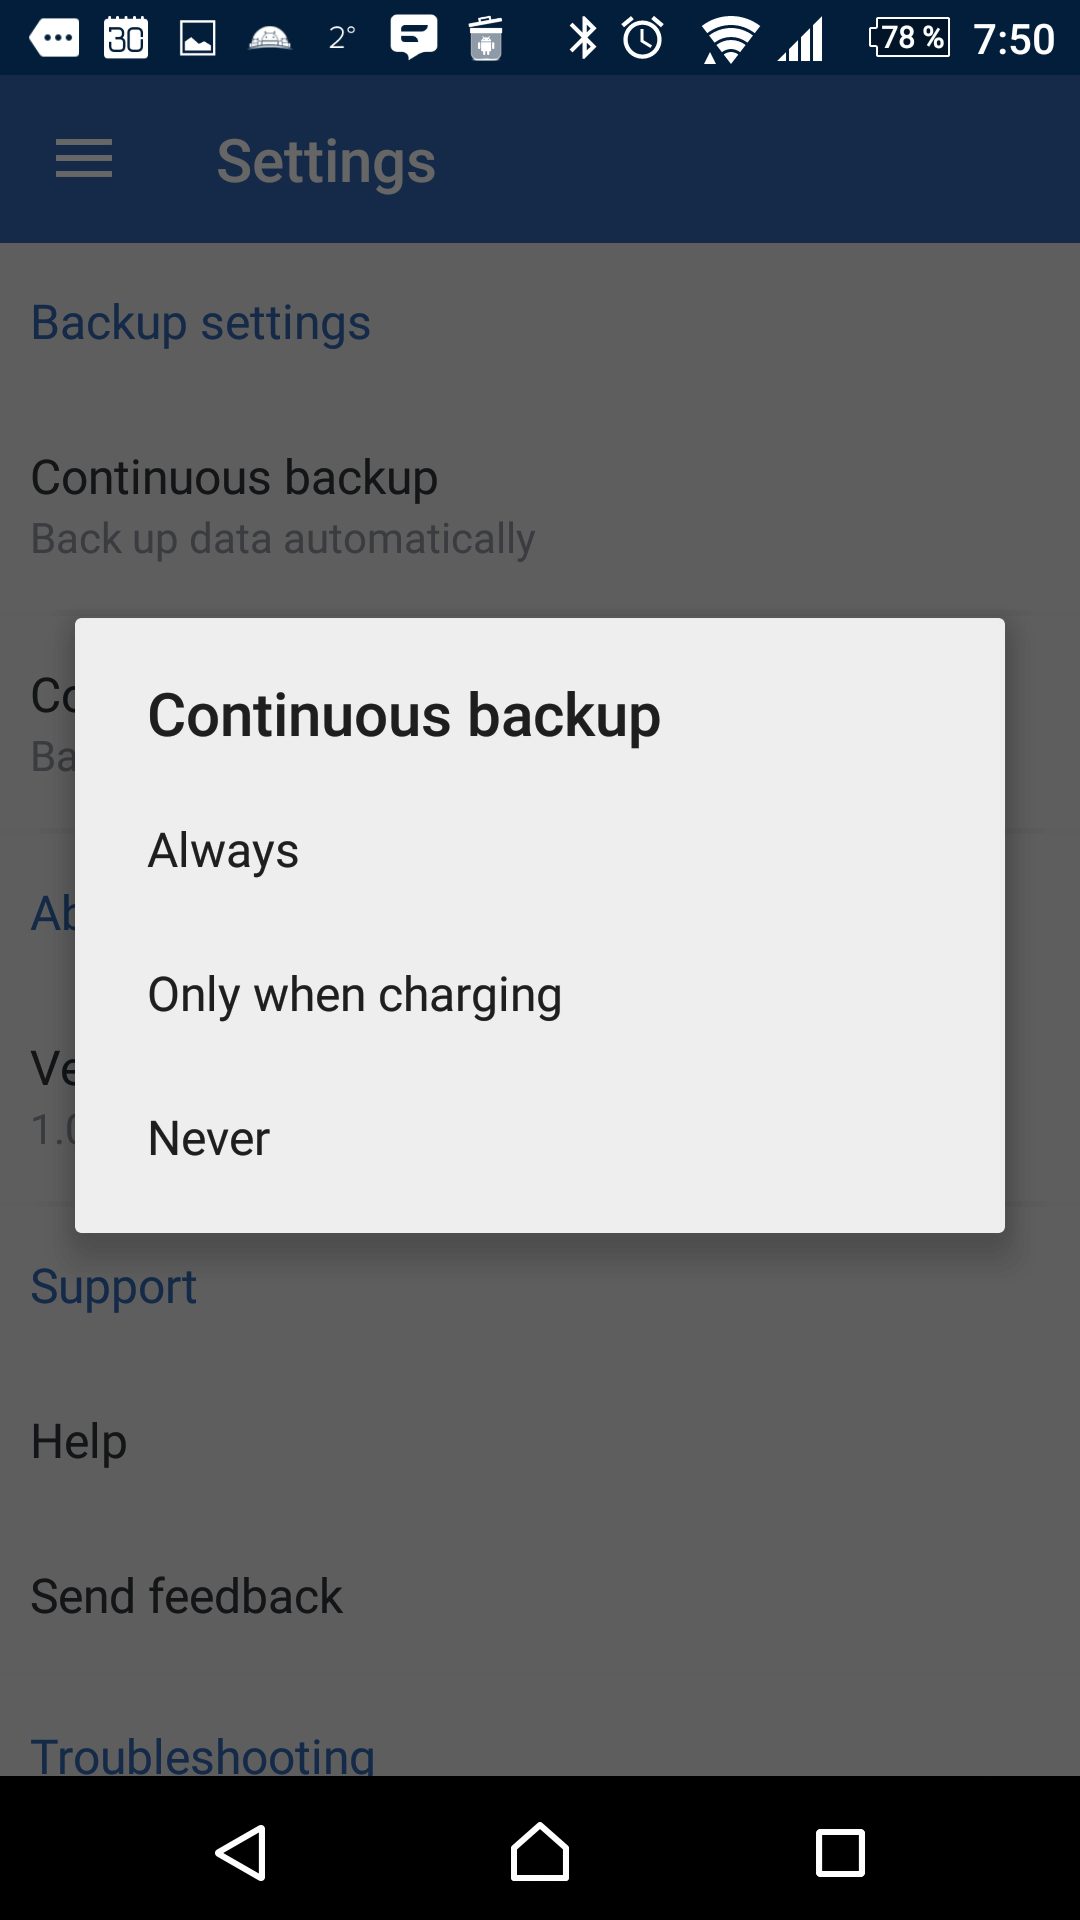Tap the message notification icon
The image size is (1080, 1920).
pyautogui.click(x=414, y=37)
